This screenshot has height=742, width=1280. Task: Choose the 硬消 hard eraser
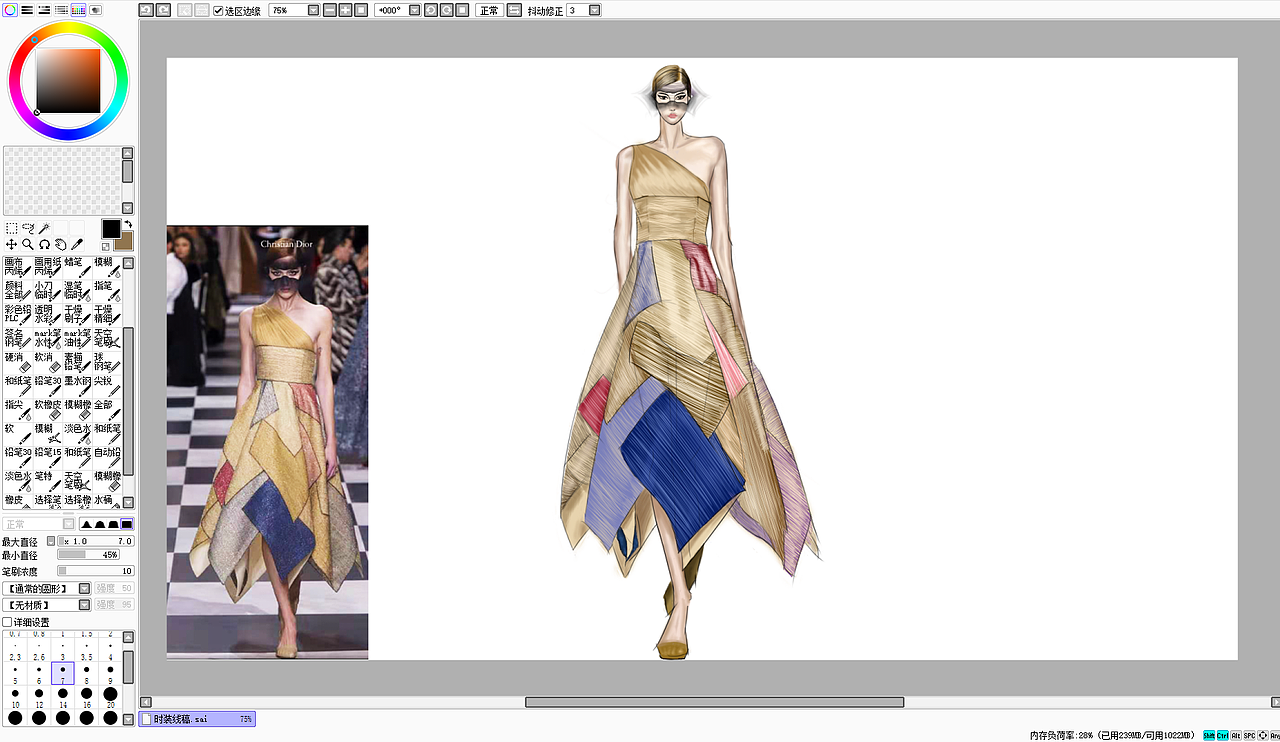click(17, 363)
